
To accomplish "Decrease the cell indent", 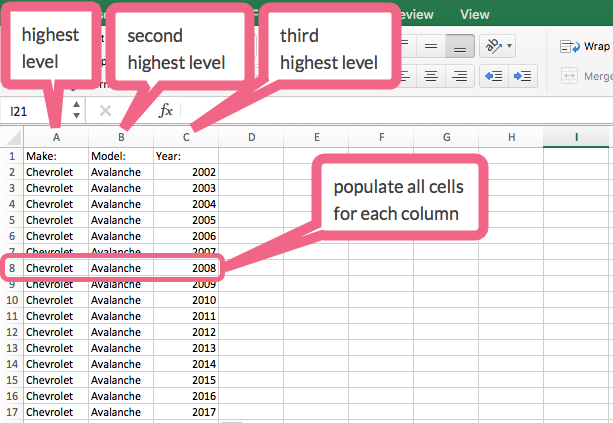I will coord(494,76).
